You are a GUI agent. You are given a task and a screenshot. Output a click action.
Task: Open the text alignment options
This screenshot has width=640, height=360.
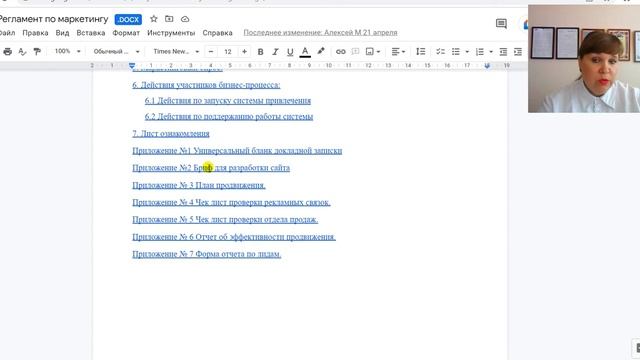coord(398,51)
